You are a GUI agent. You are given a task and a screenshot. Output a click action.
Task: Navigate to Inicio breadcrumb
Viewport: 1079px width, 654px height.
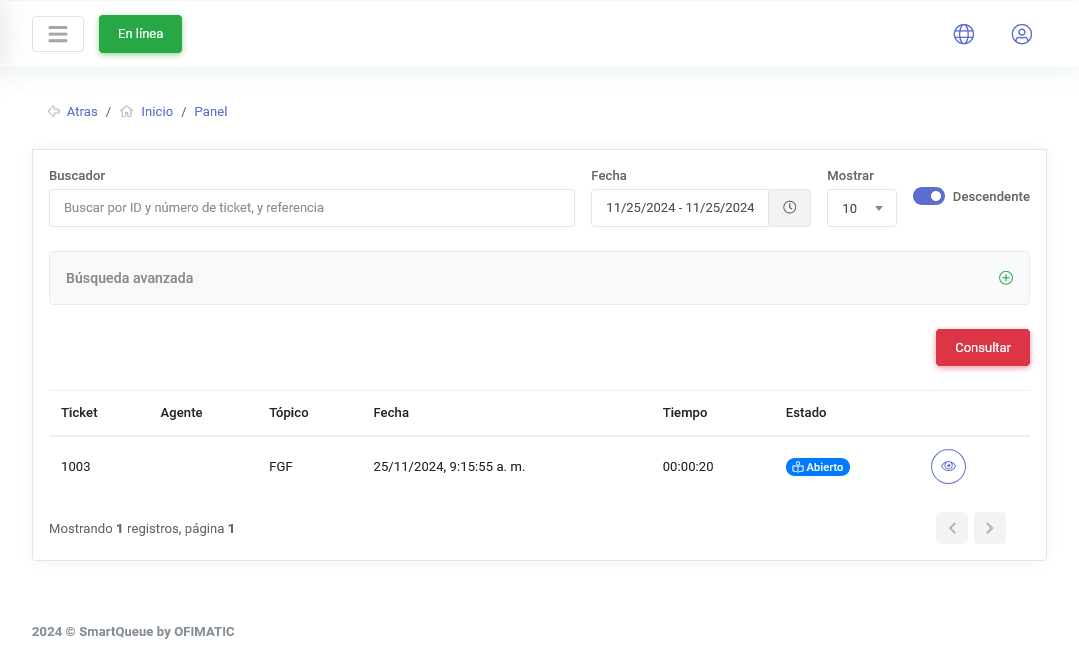click(157, 112)
